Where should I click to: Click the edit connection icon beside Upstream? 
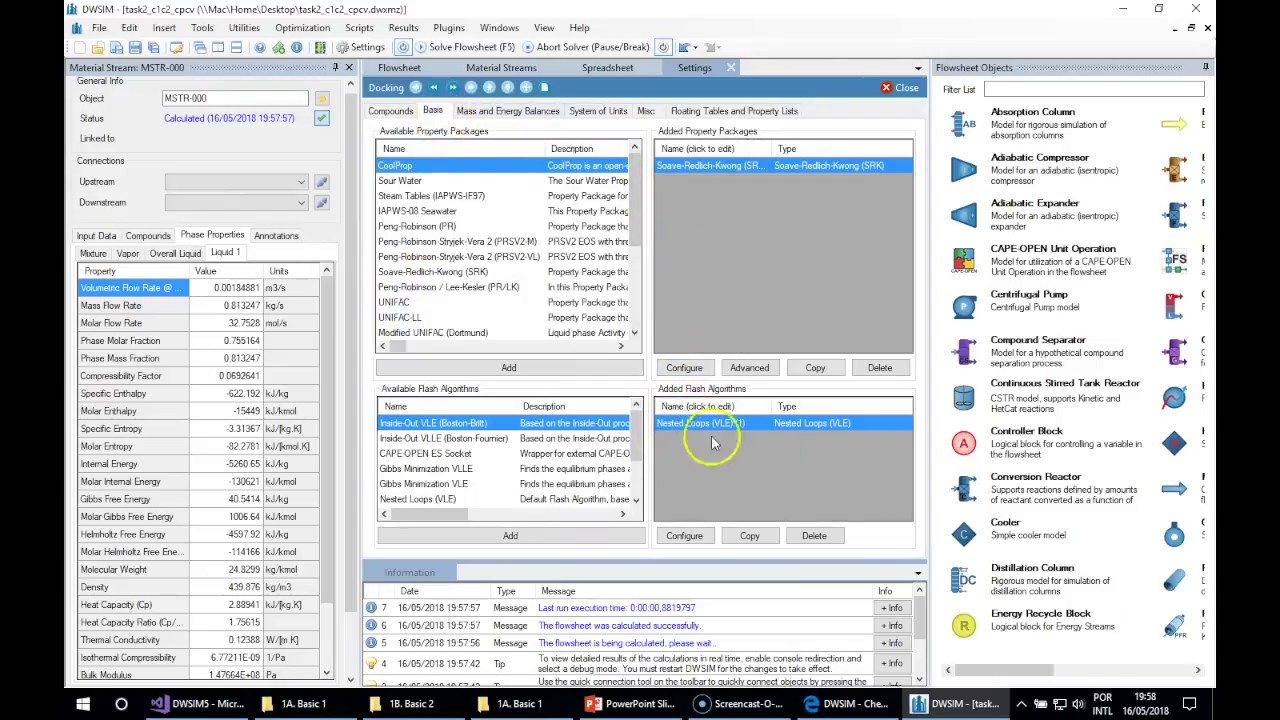pyautogui.click(x=321, y=182)
